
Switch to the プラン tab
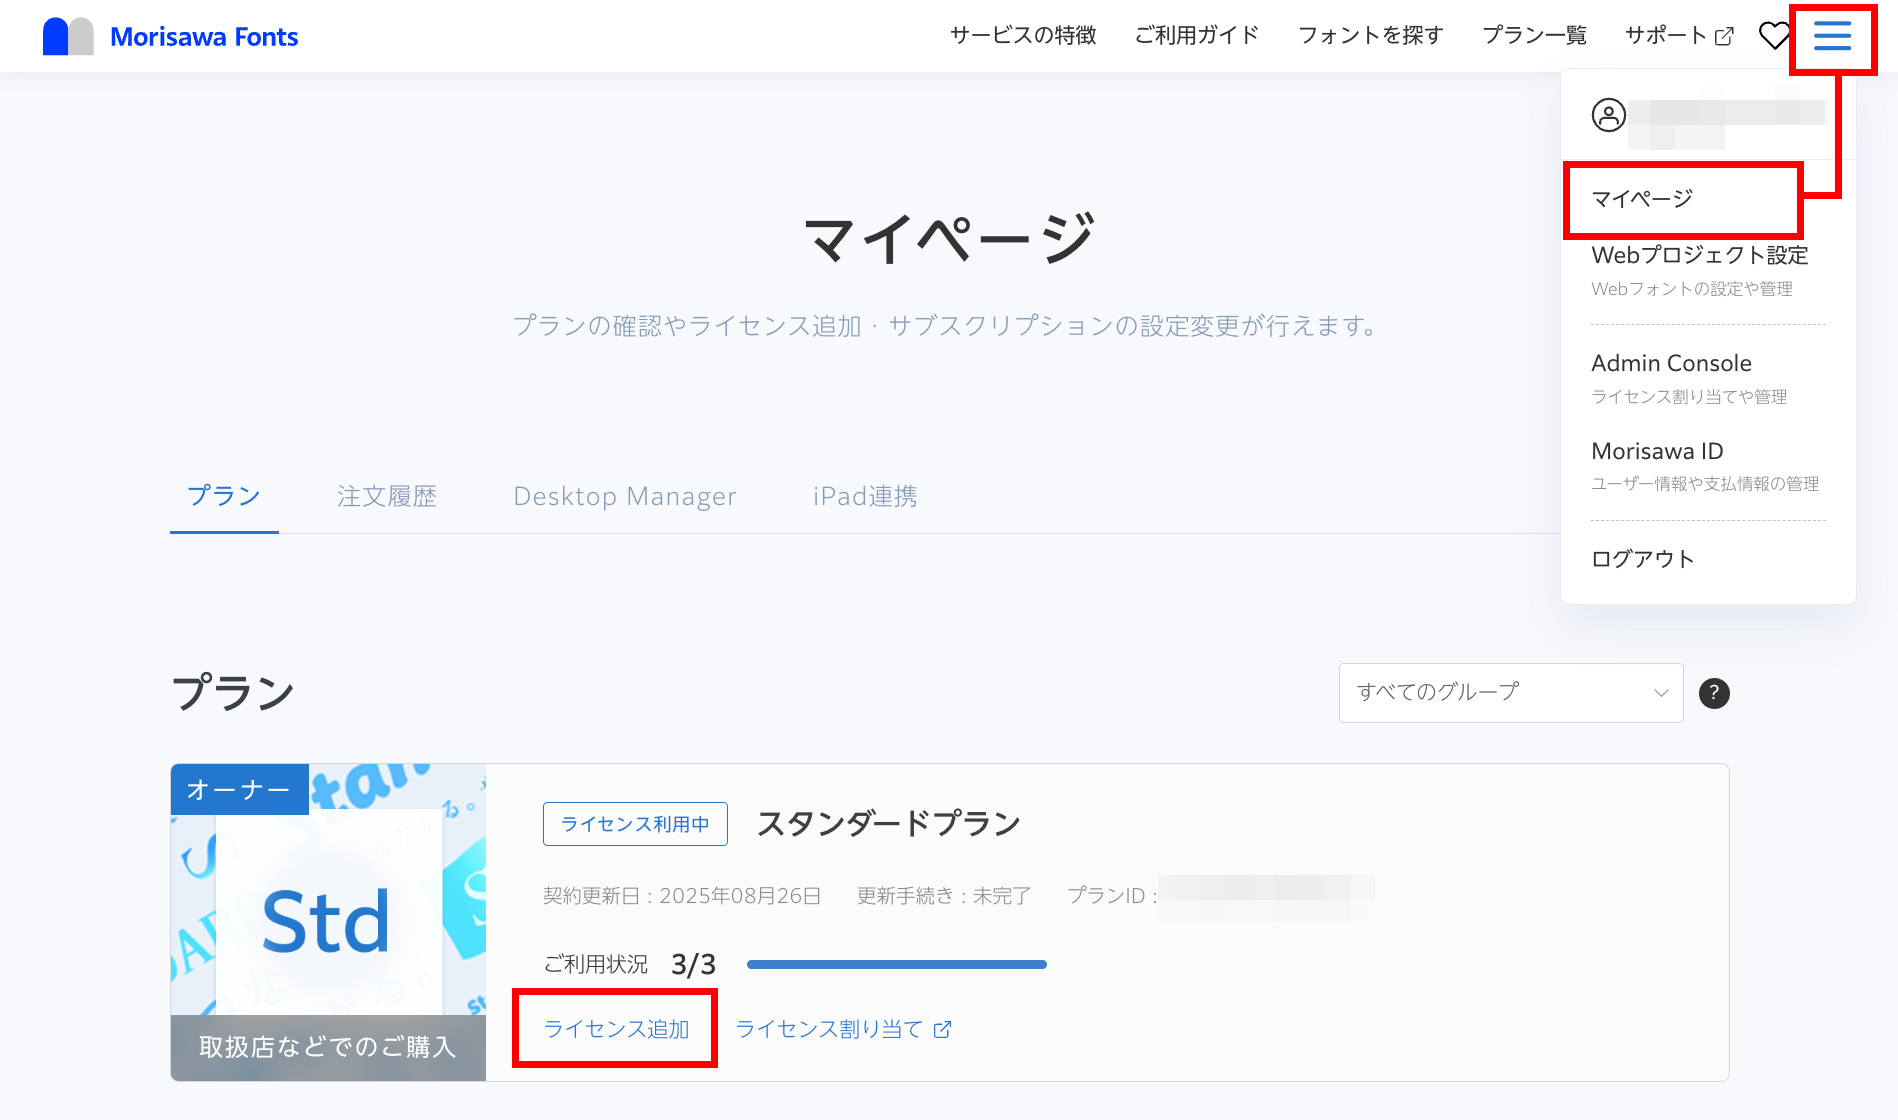pos(224,496)
